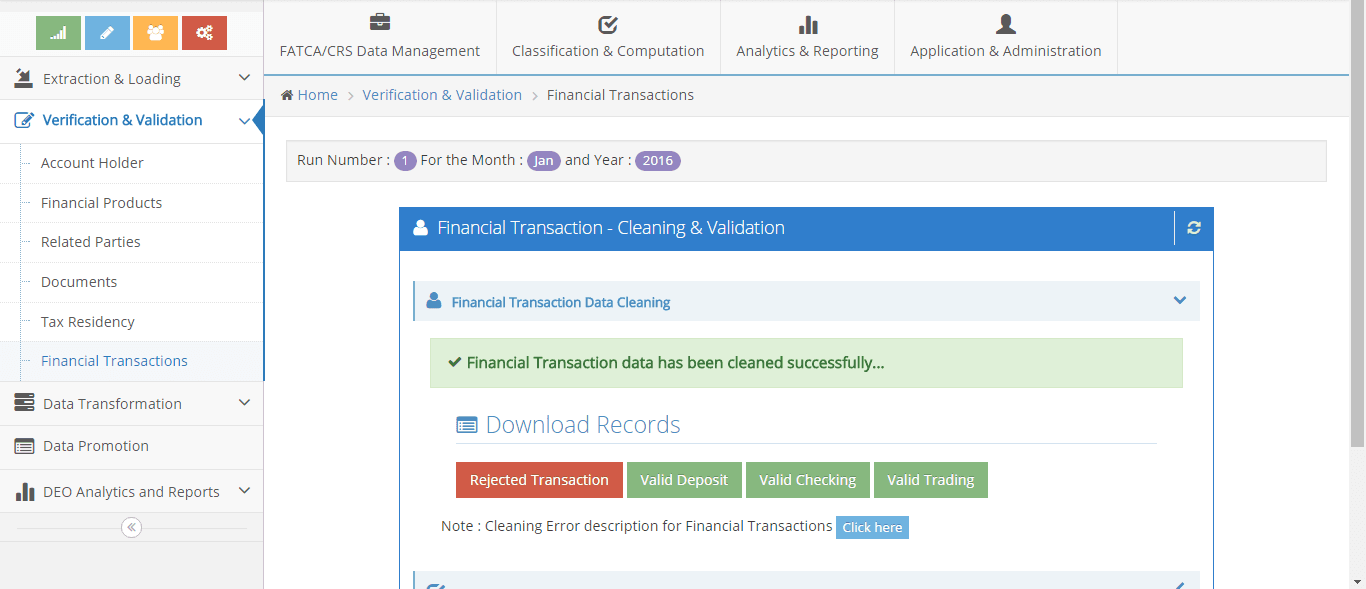This screenshot has width=1366, height=589.
Task: Click the cleaned successfully message
Action: pyautogui.click(x=806, y=363)
